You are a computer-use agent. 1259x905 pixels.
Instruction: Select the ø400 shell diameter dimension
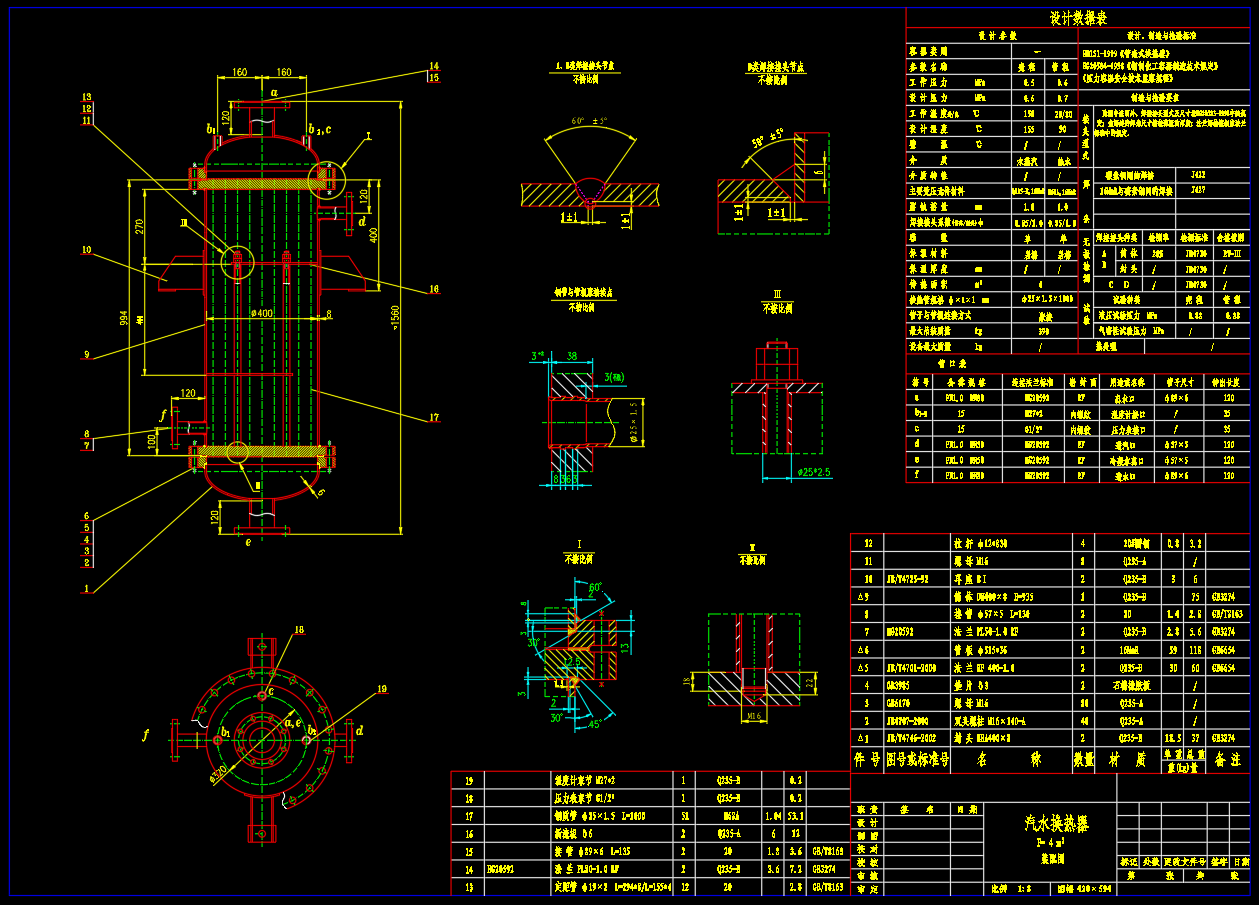coord(261,314)
